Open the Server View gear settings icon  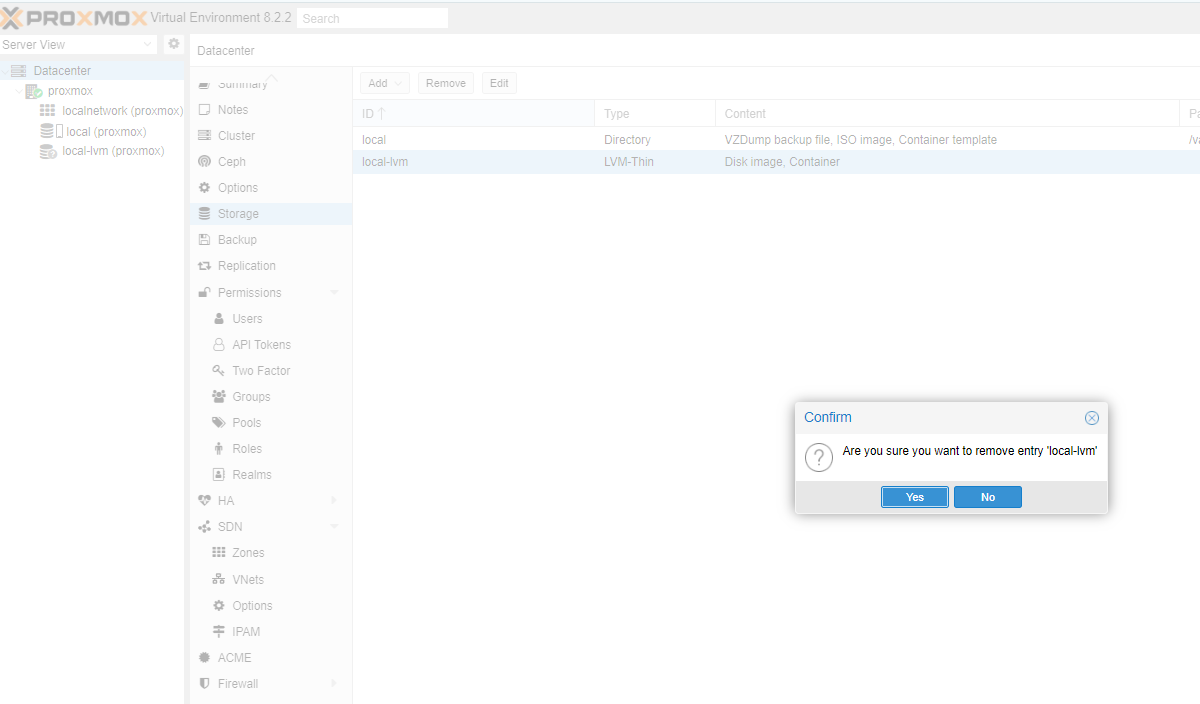coord(174,44)
